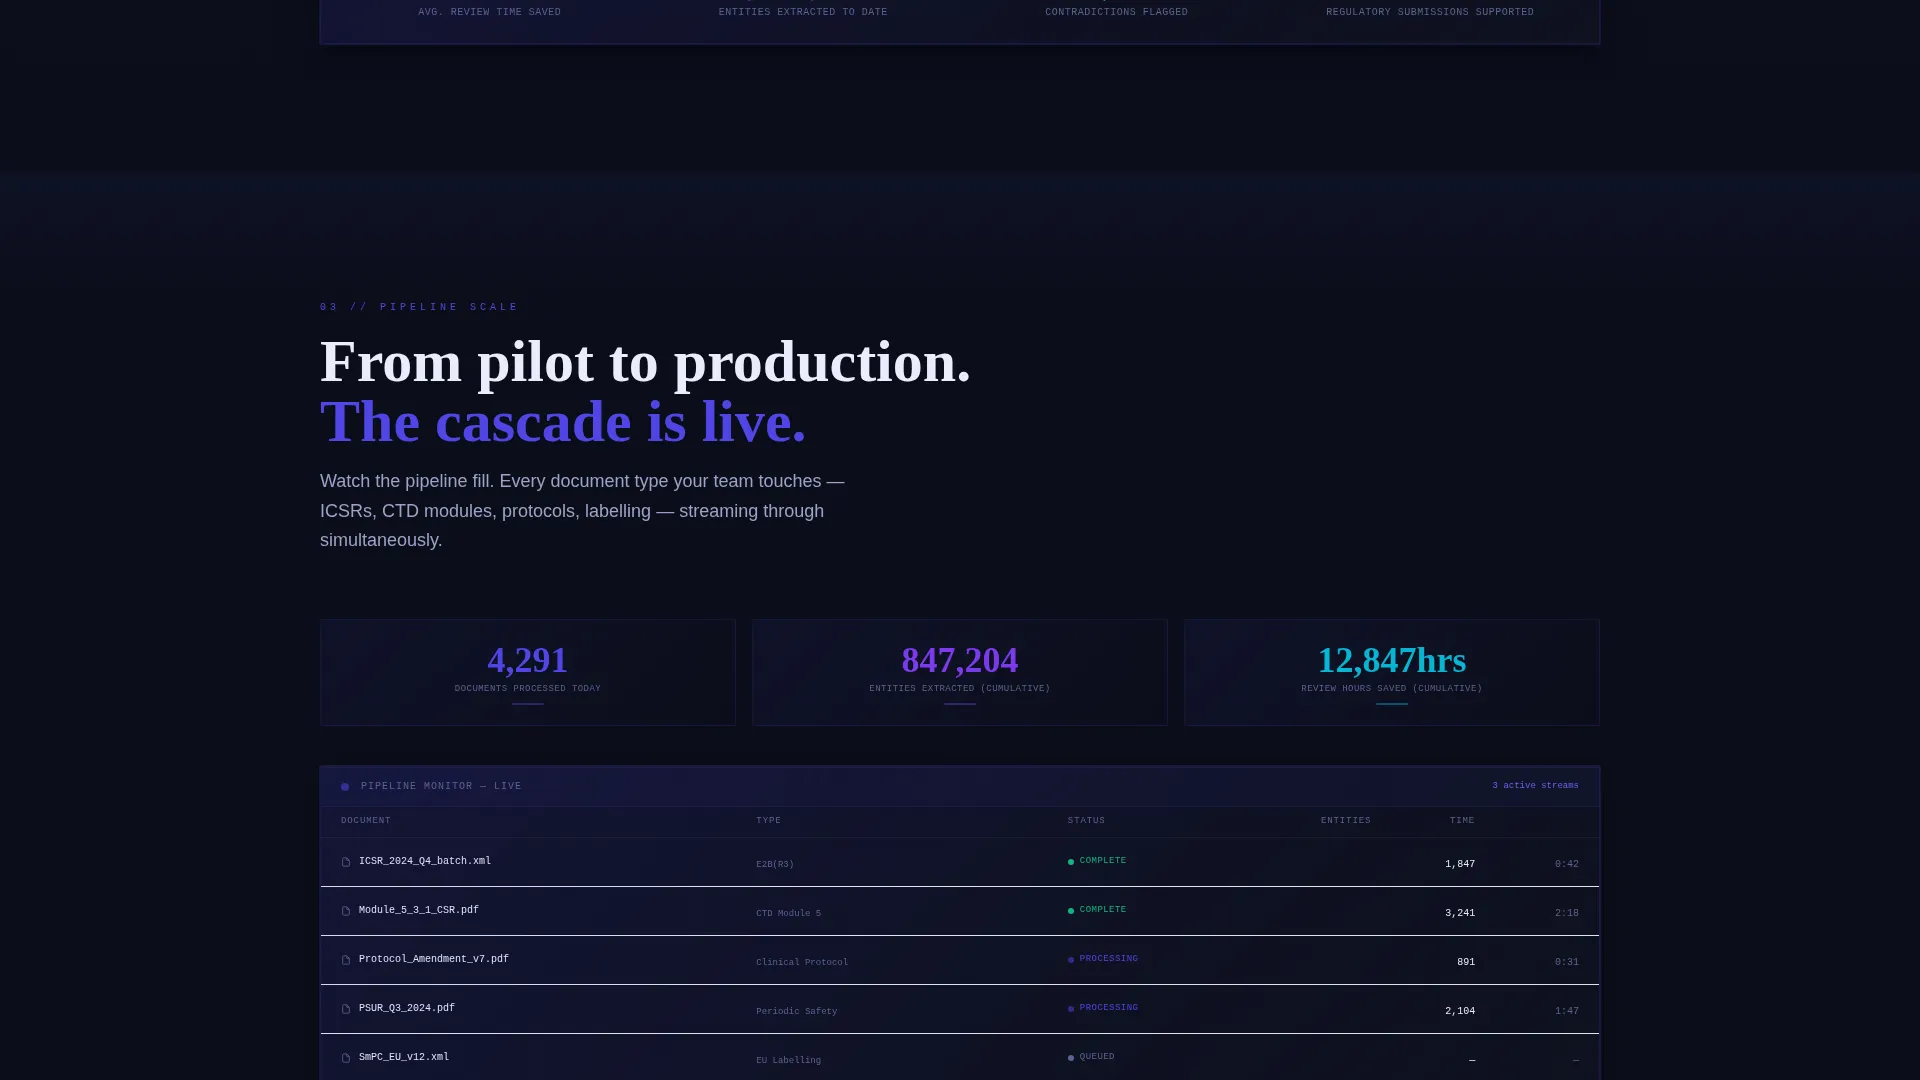Click the time value '0:31'
This screenshot has height=1080, width=1920.
pyautogui.click(x=1567, y=963)
